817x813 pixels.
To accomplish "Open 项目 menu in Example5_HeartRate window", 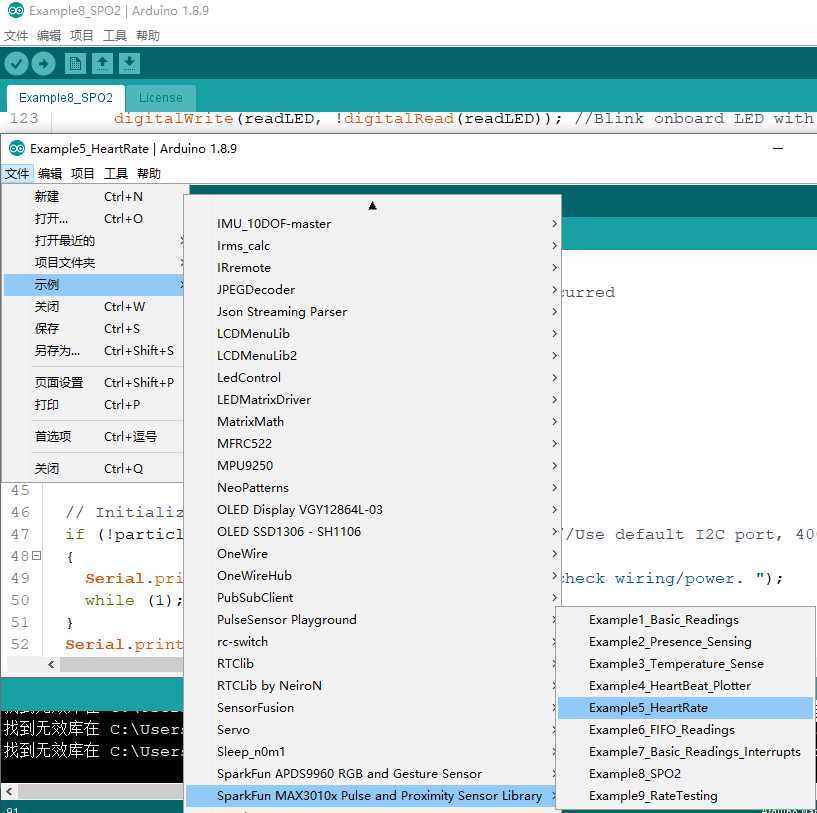I will tap(82, 174).
